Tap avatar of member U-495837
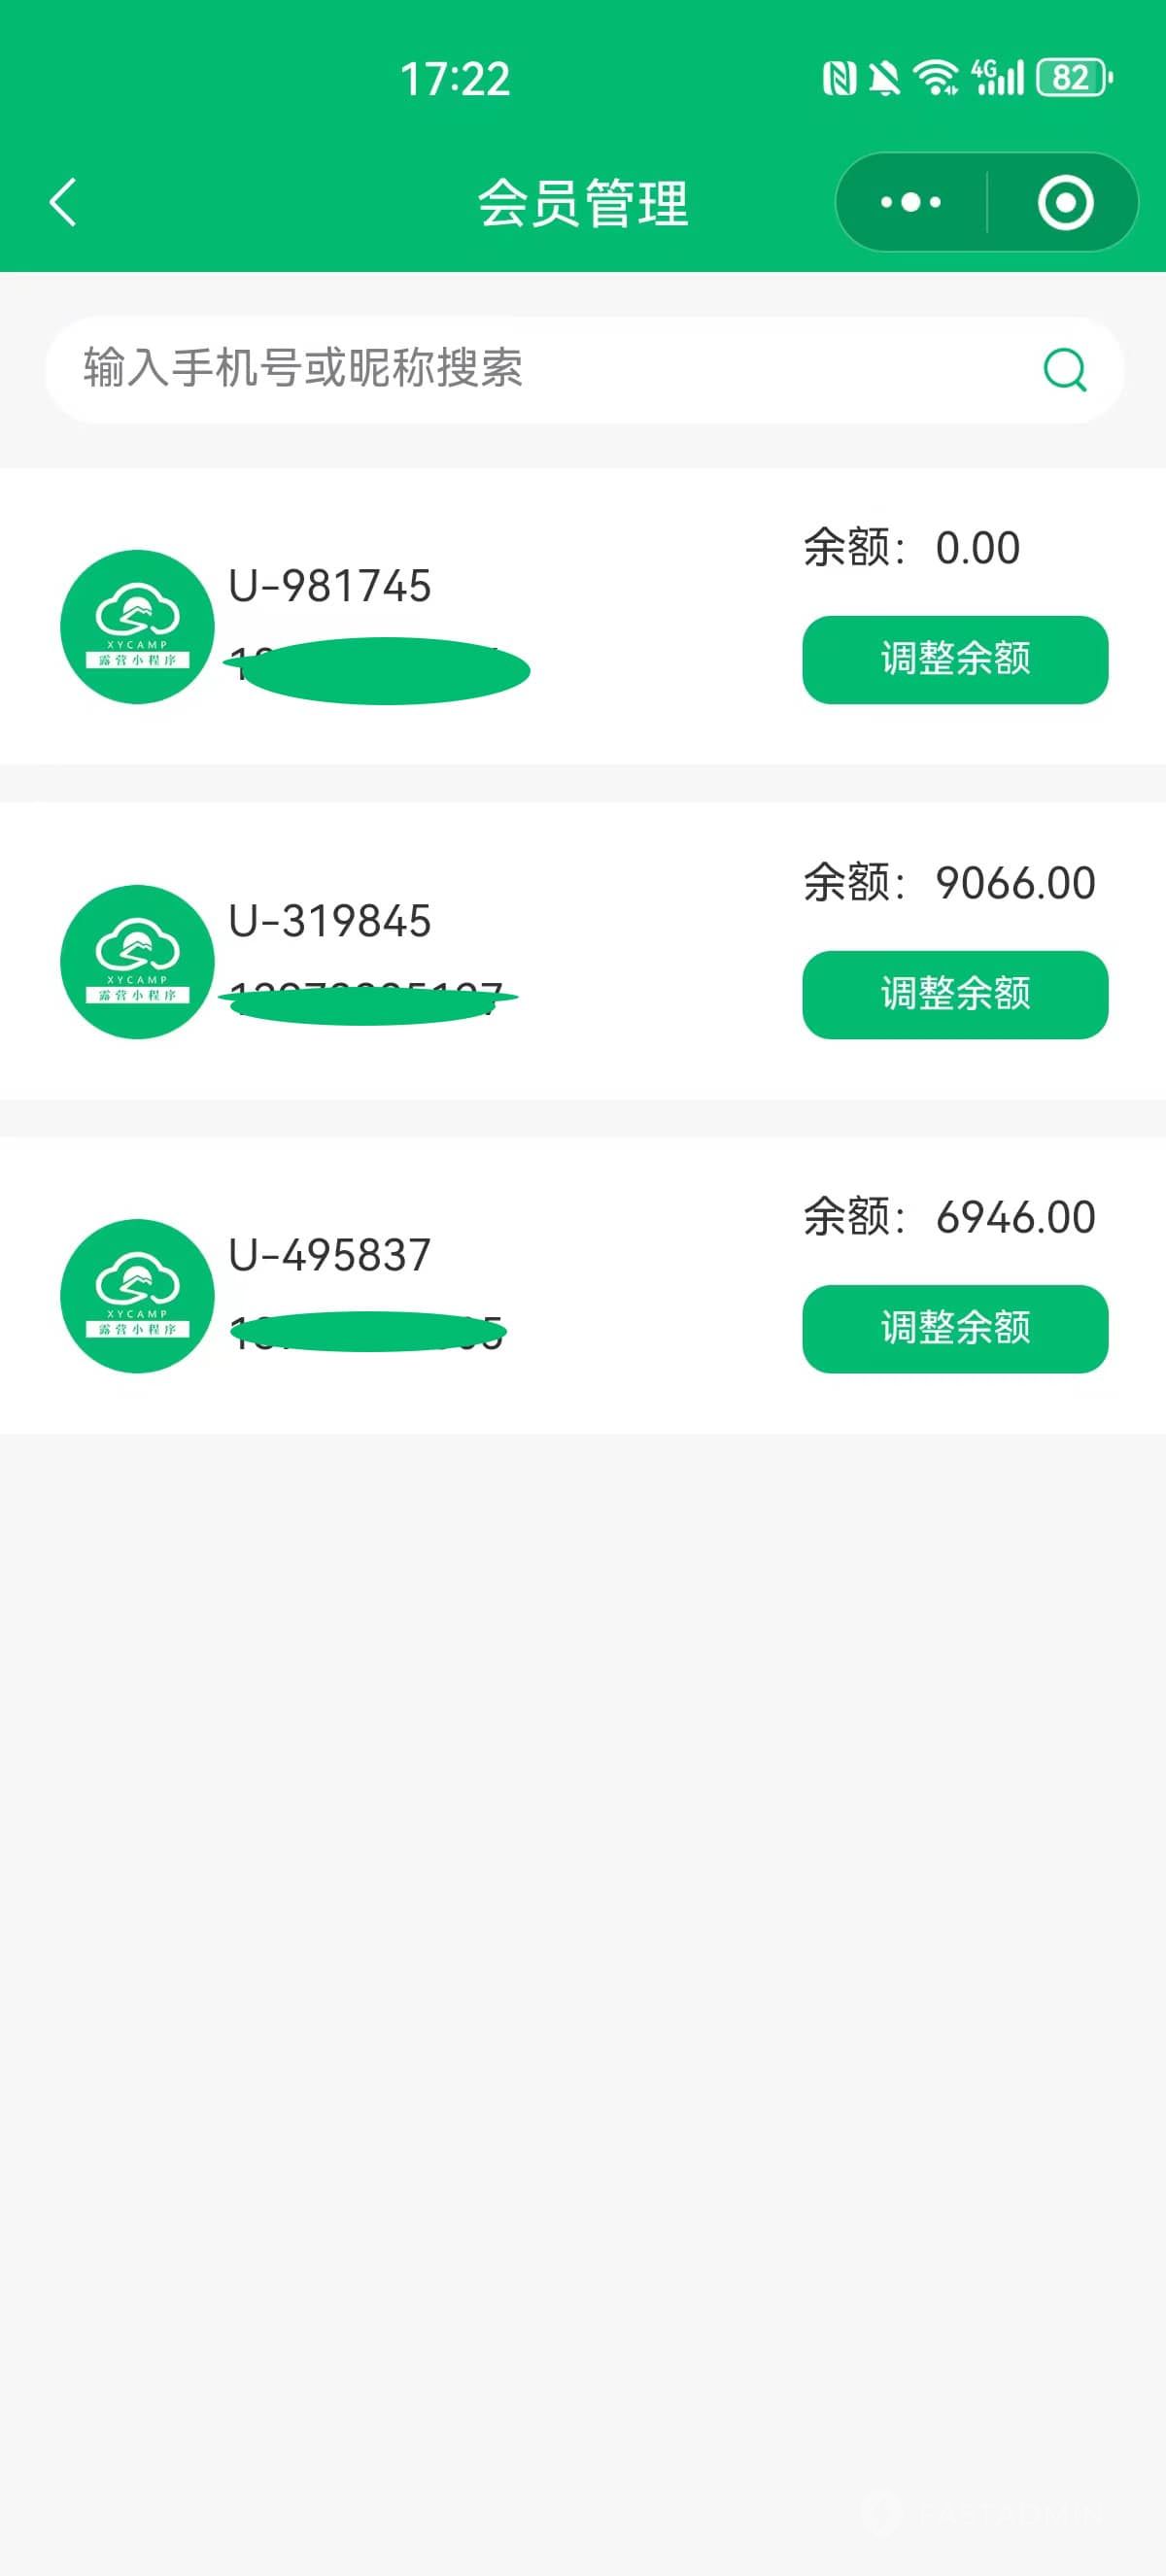This screenshot has width=1166, height=2576. [x=137, y=1296]
